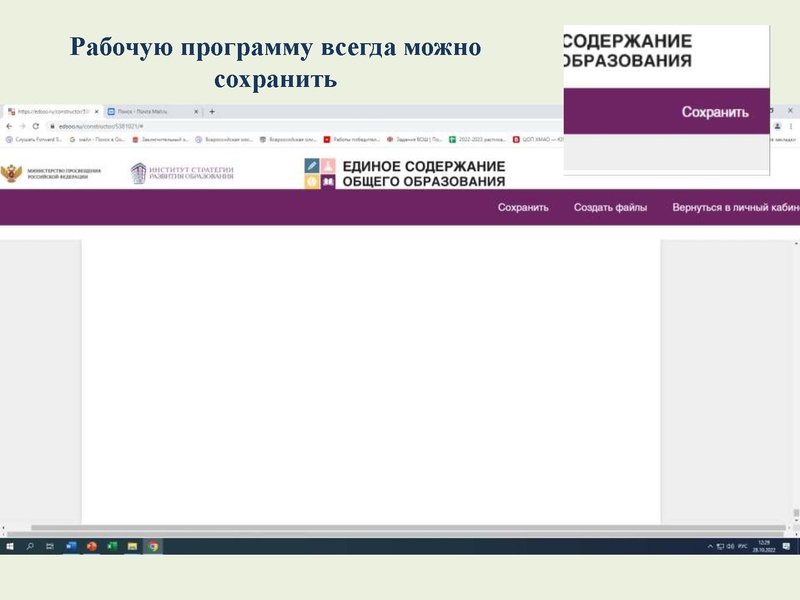Click the Windows Start button
Viewport: 800px width, 600px height.
pyautogui.click(x=10, y=546)
